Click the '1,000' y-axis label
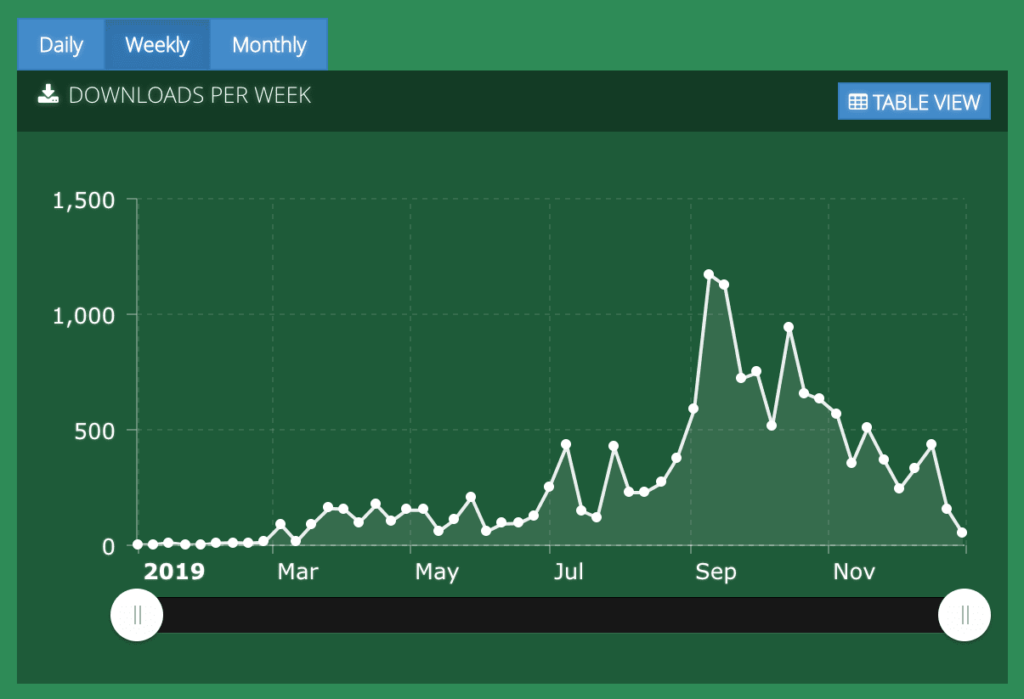 tap(84, 316)
